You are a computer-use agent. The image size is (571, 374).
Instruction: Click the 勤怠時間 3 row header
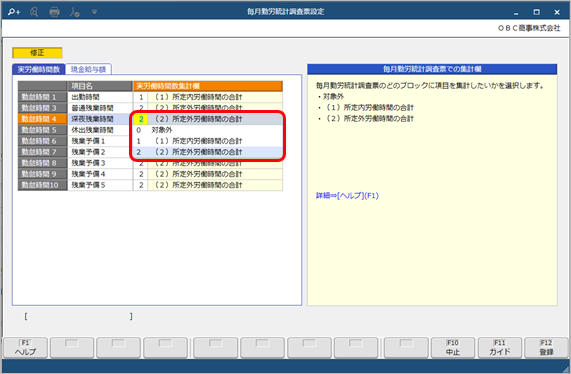42,108
